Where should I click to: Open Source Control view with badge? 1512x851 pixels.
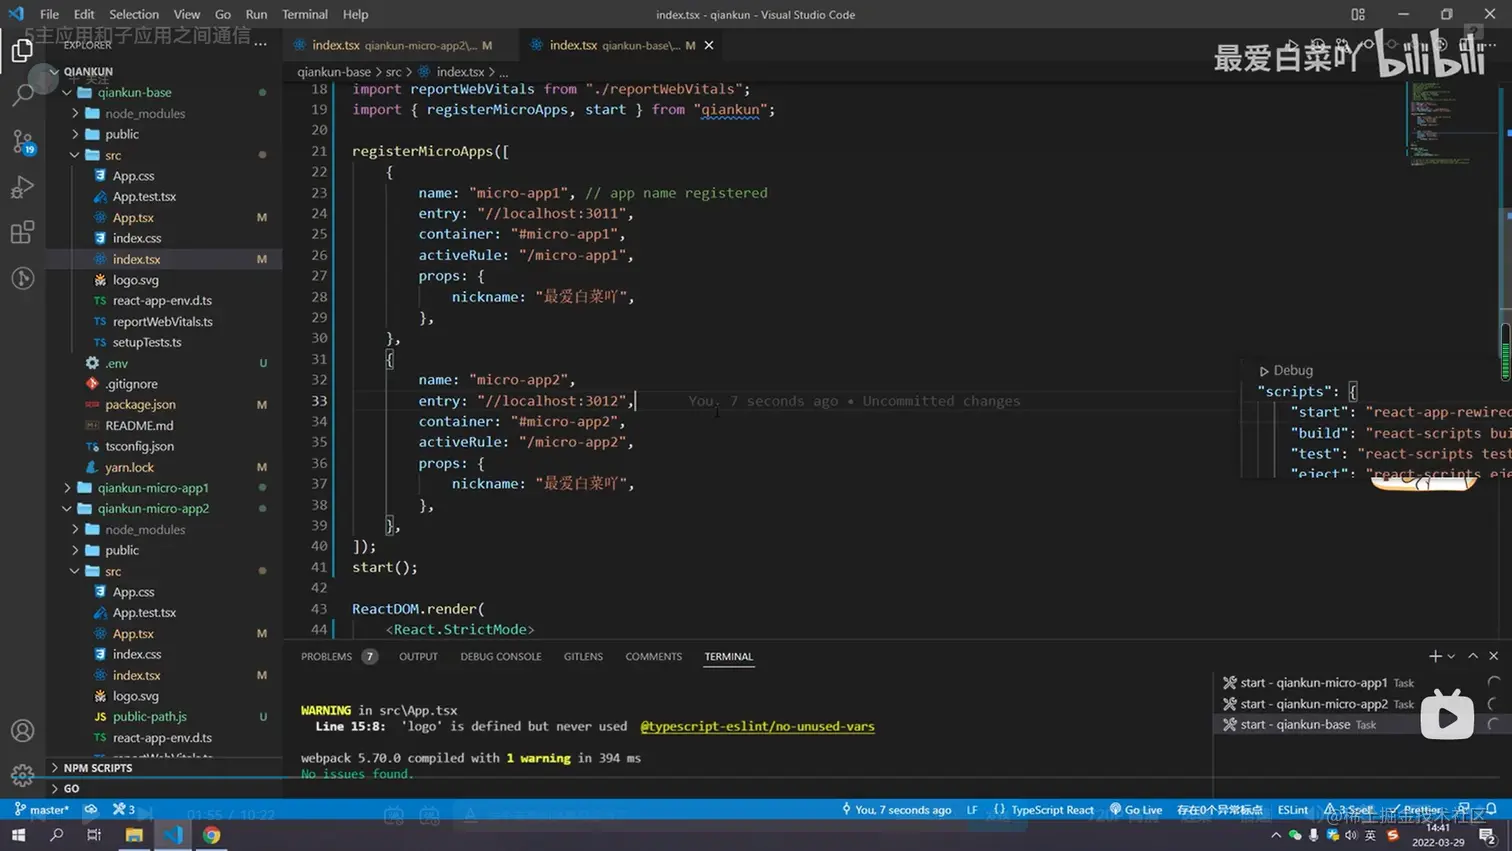[x=22, y=141]
